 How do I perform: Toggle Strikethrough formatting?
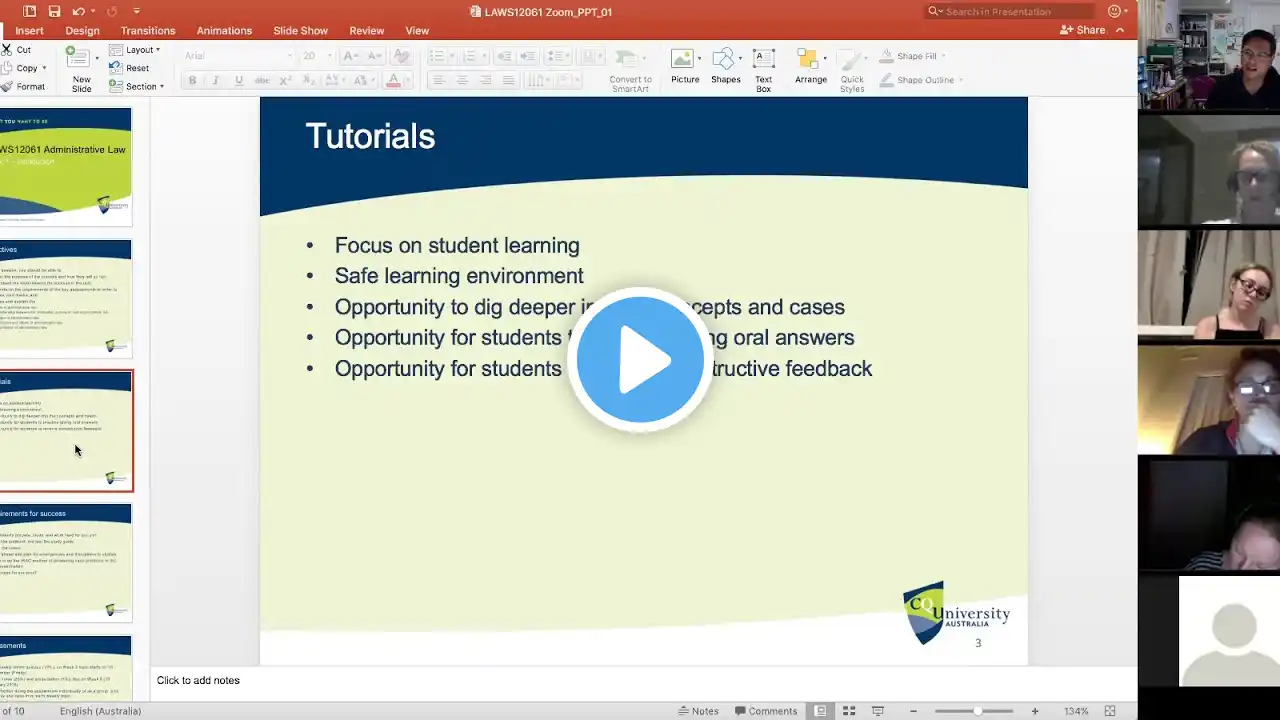(262, 80)
